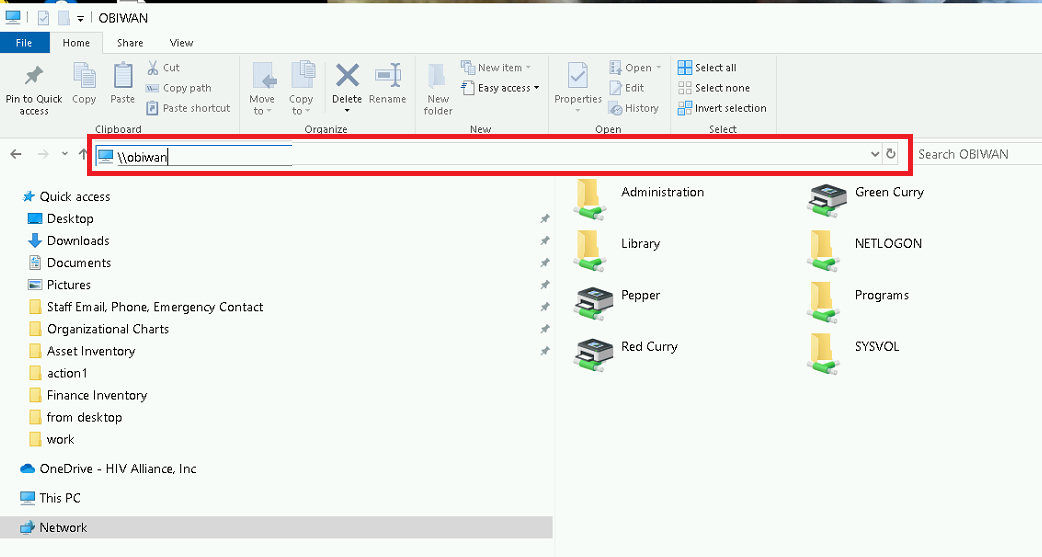
Task: Click Pin to Quick access icon
Action: 33,76
